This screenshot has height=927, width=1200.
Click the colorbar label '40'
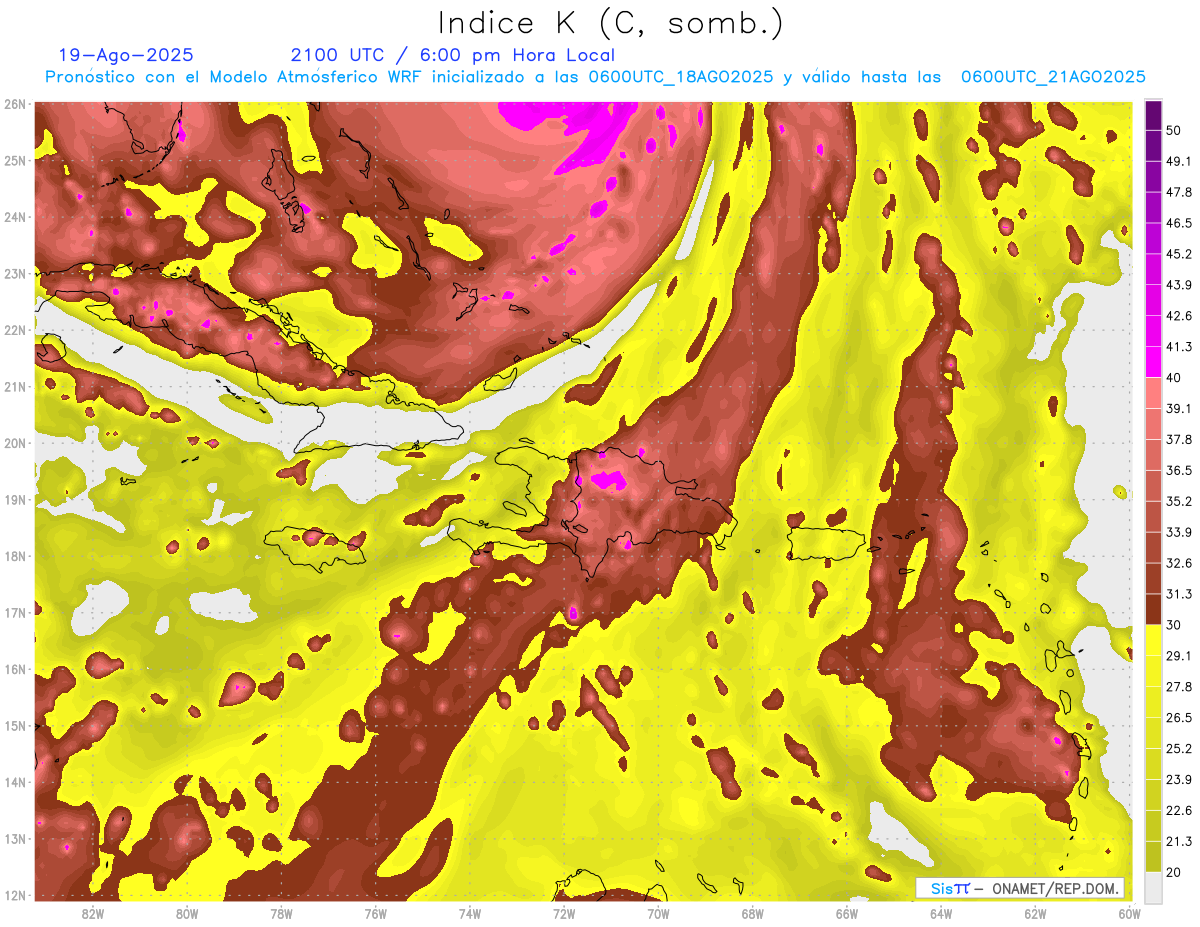[x=1173, y=377]
